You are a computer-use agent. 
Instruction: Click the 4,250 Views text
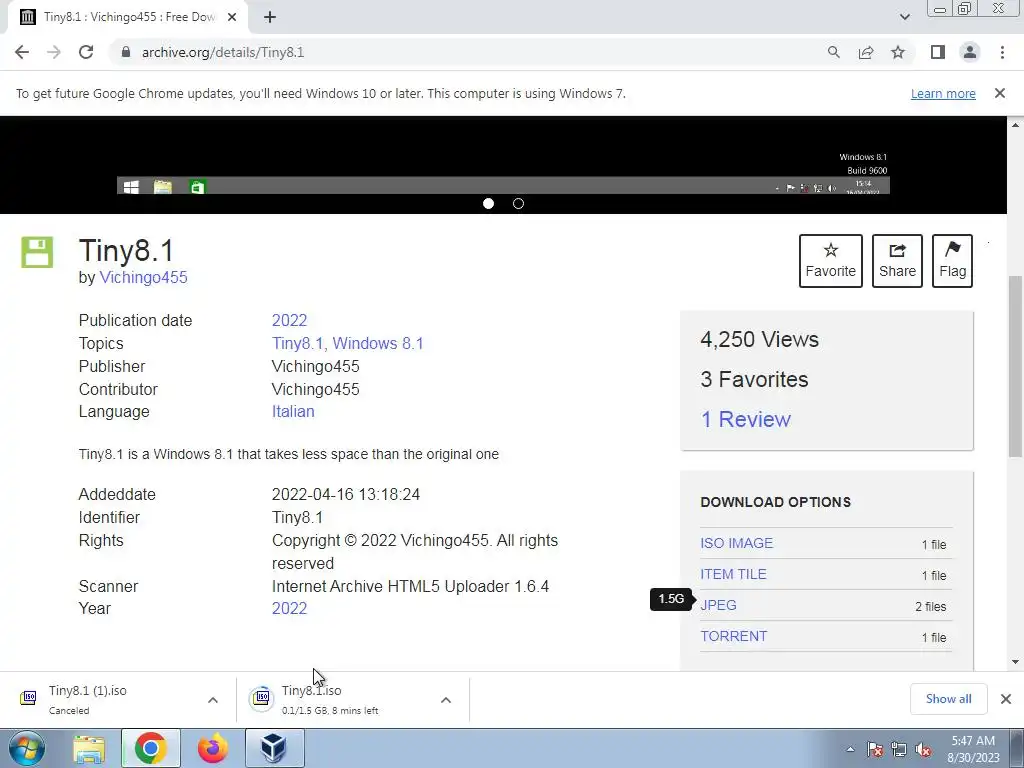point(760,340)
